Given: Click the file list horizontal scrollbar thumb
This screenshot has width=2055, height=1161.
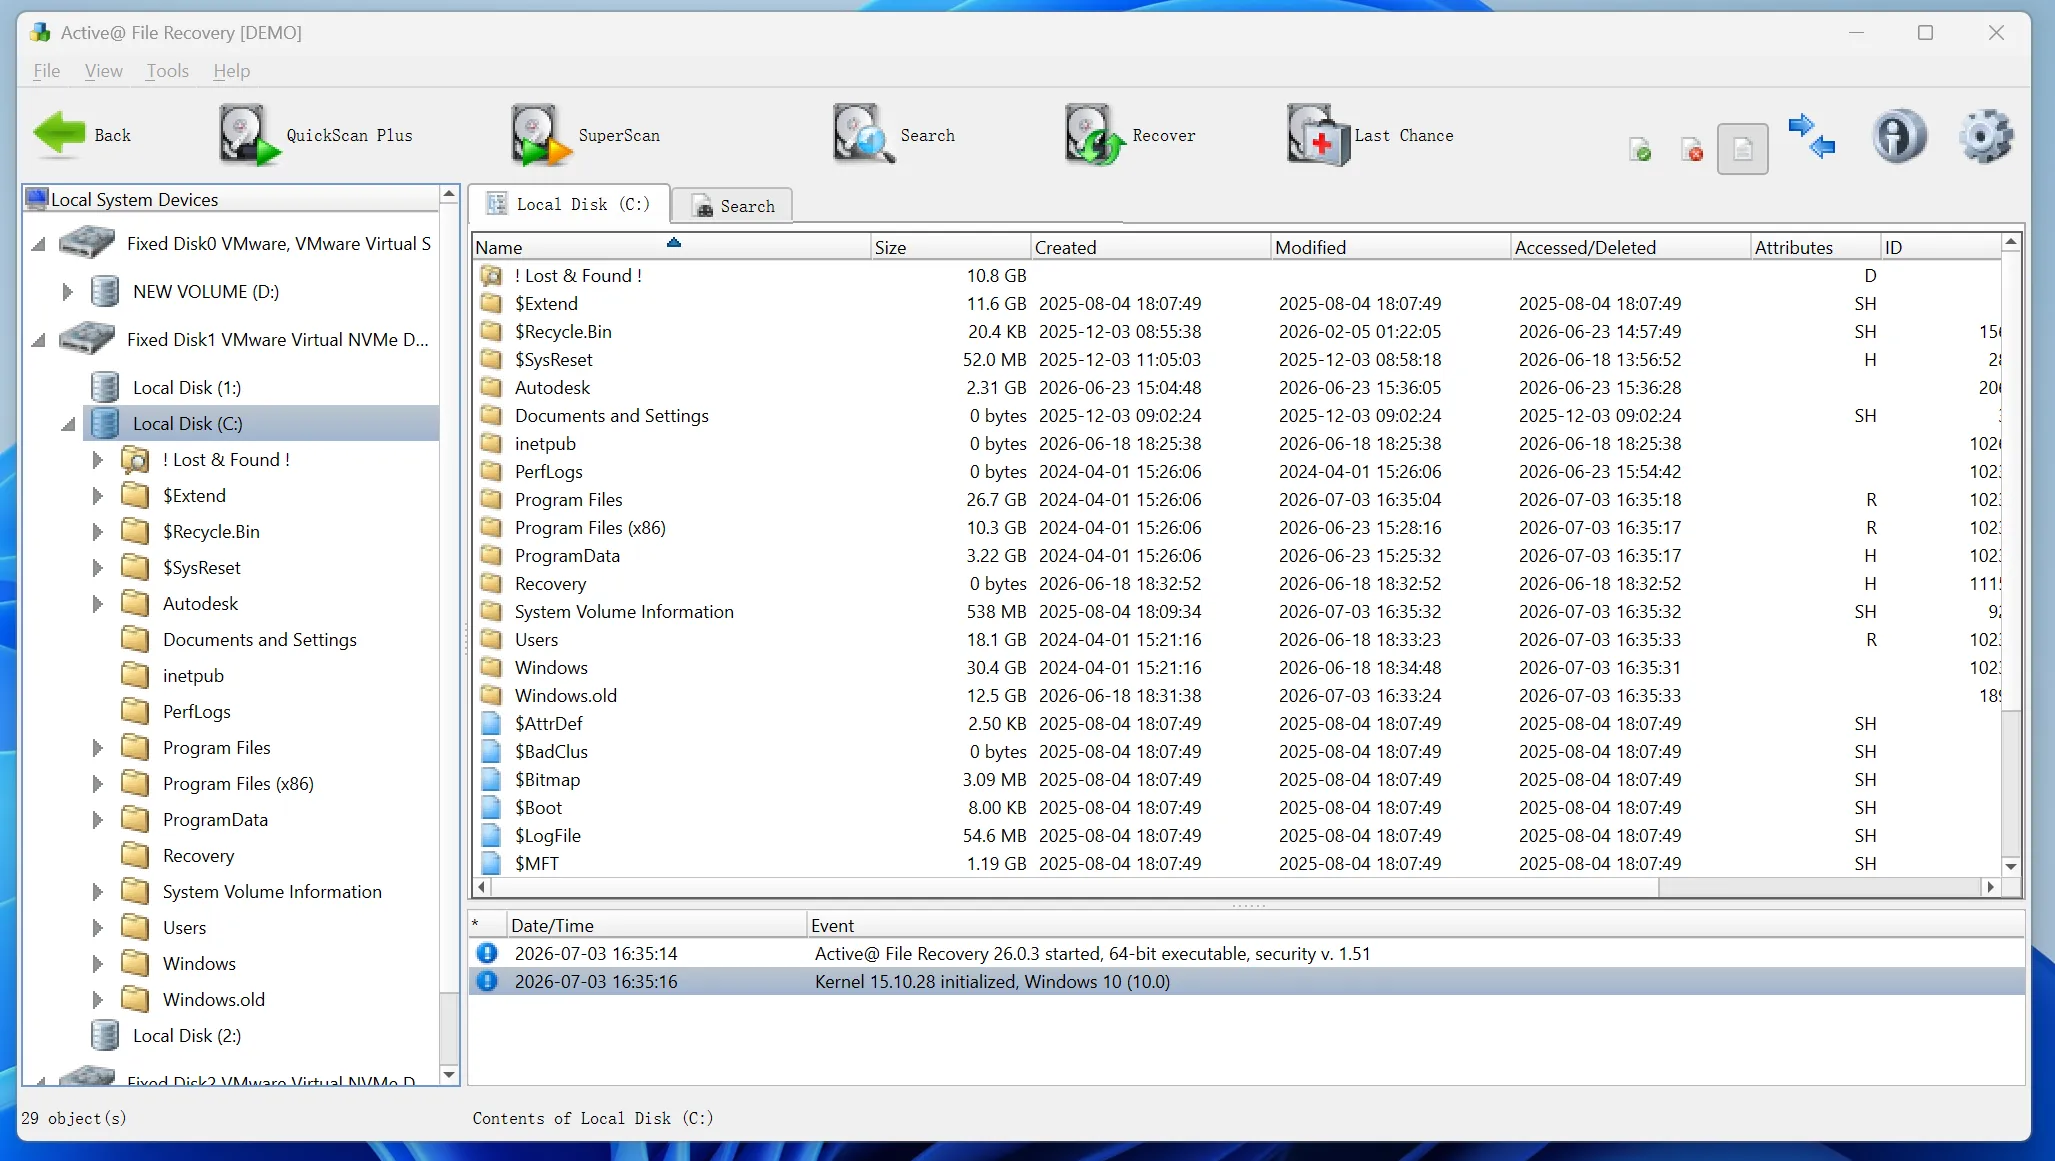Looking at the screenshot, I should pyautogui.click(x=1075, y=887).
